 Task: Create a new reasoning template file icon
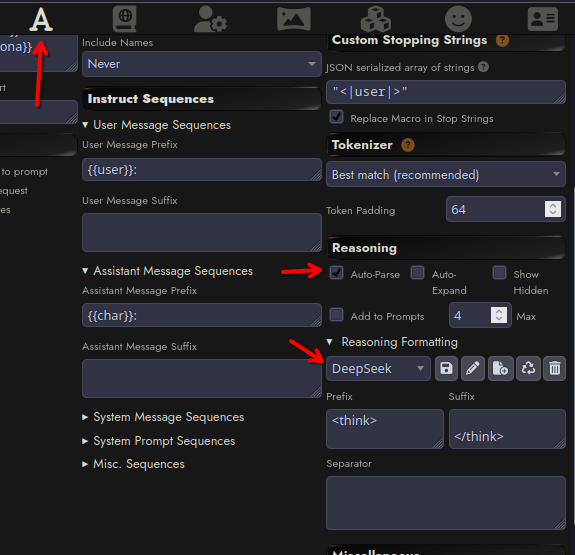coord(501,368)
